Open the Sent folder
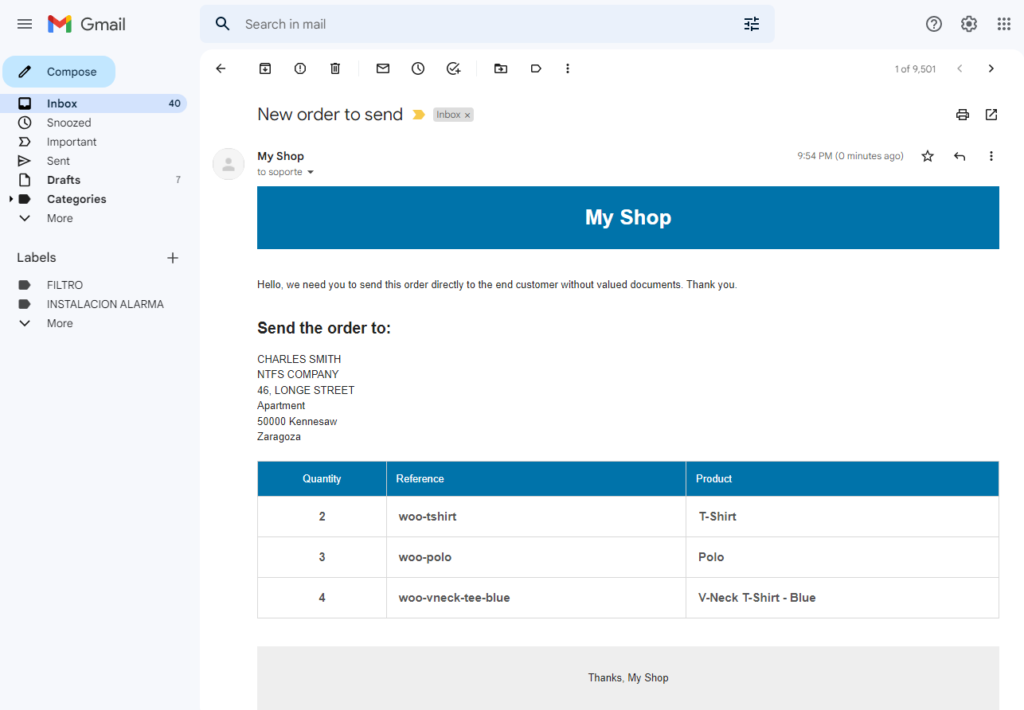This screenshot has width=1024, height=710. tap(58, 161)
